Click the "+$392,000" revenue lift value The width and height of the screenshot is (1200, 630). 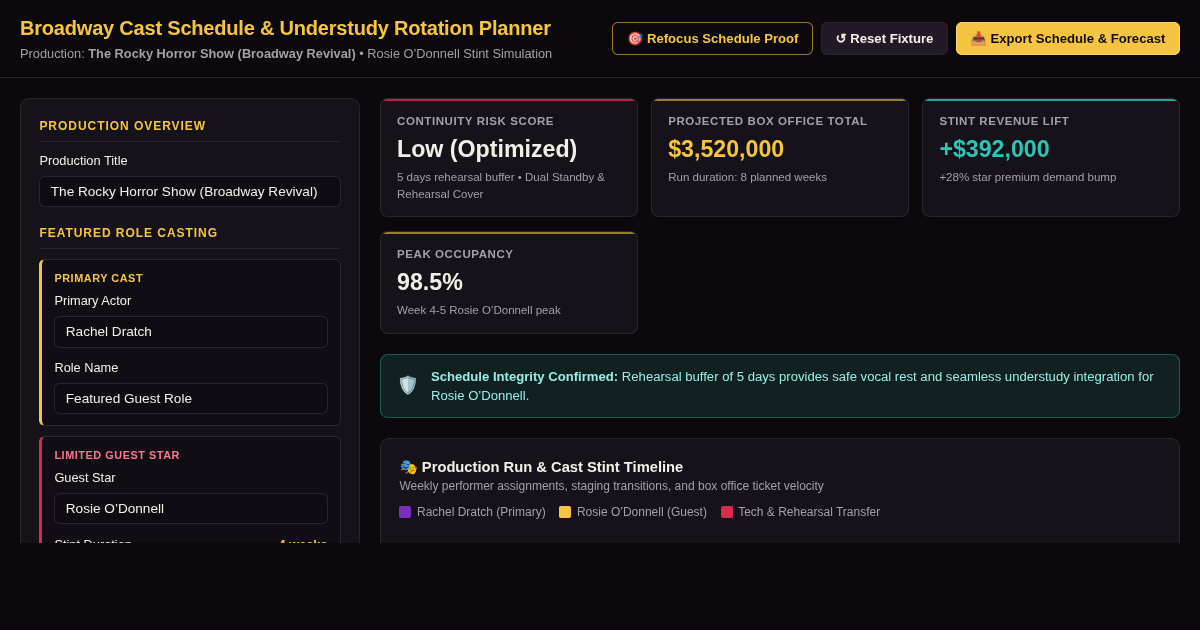(x=994, y=149)
